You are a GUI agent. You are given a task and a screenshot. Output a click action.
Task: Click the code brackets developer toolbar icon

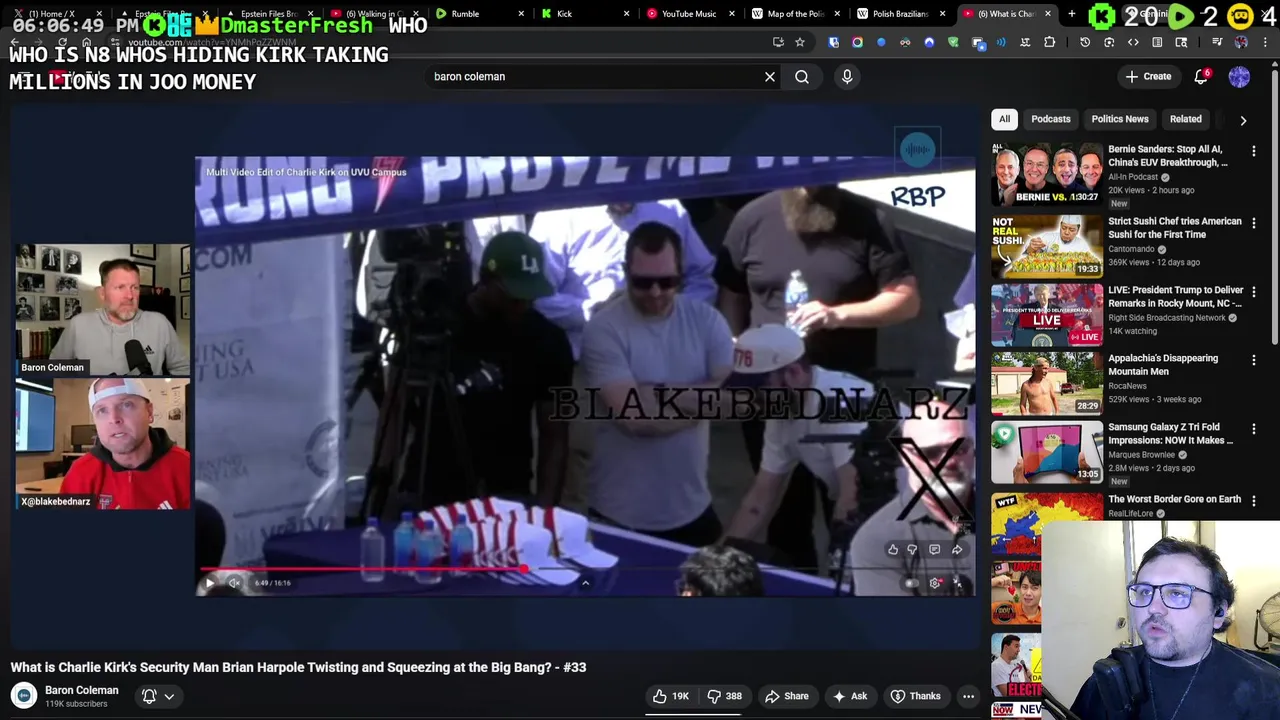[x=1133, y=42]
